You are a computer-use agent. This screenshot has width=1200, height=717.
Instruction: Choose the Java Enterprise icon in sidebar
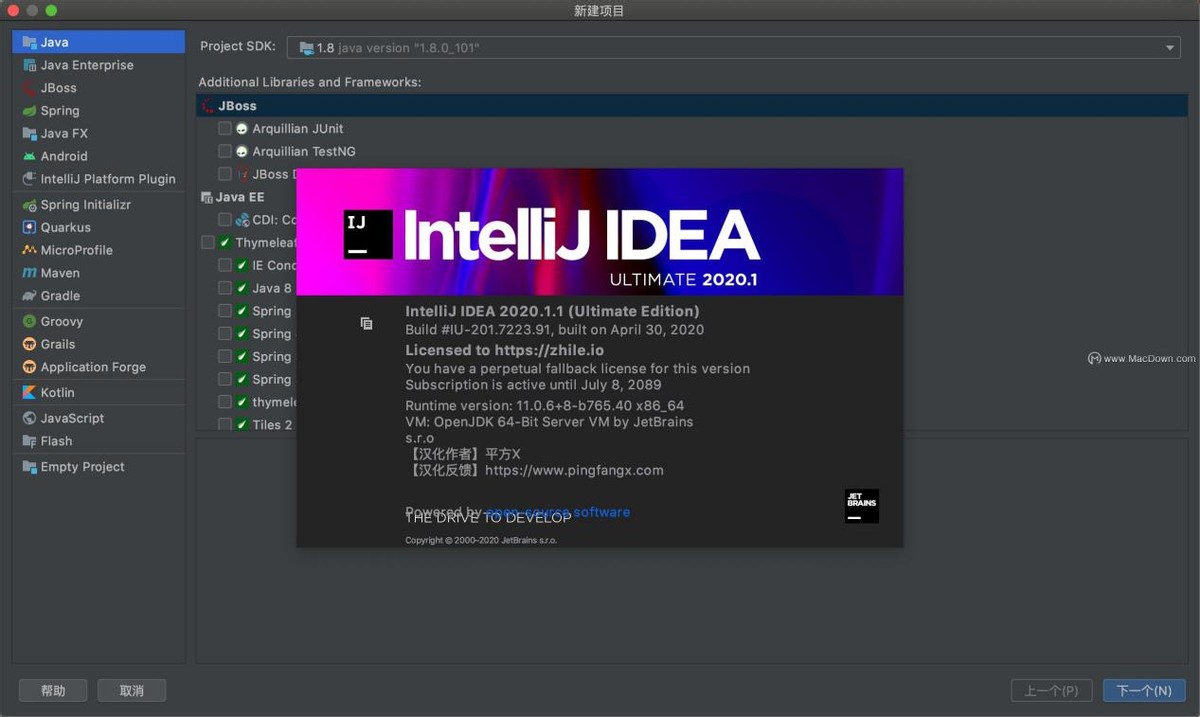[x=30, y=65]
